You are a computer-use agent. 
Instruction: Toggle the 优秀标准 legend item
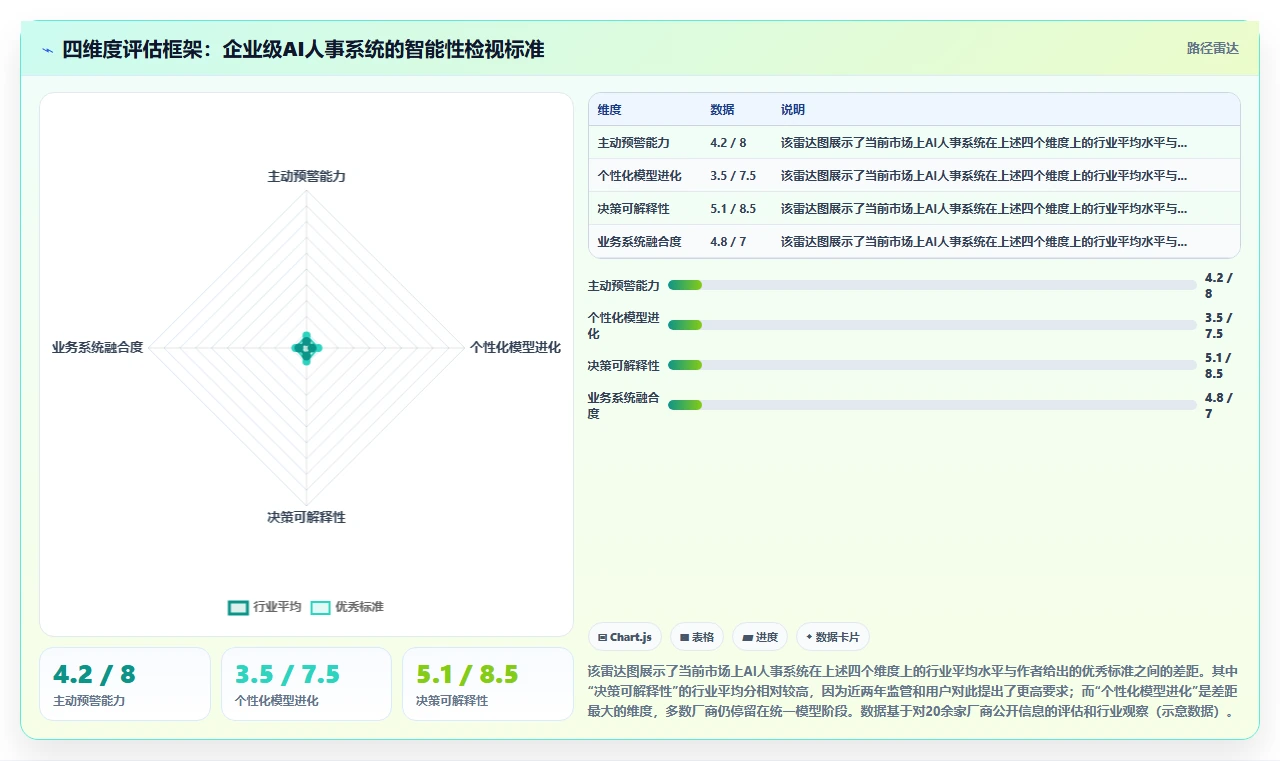click(347, 607)
